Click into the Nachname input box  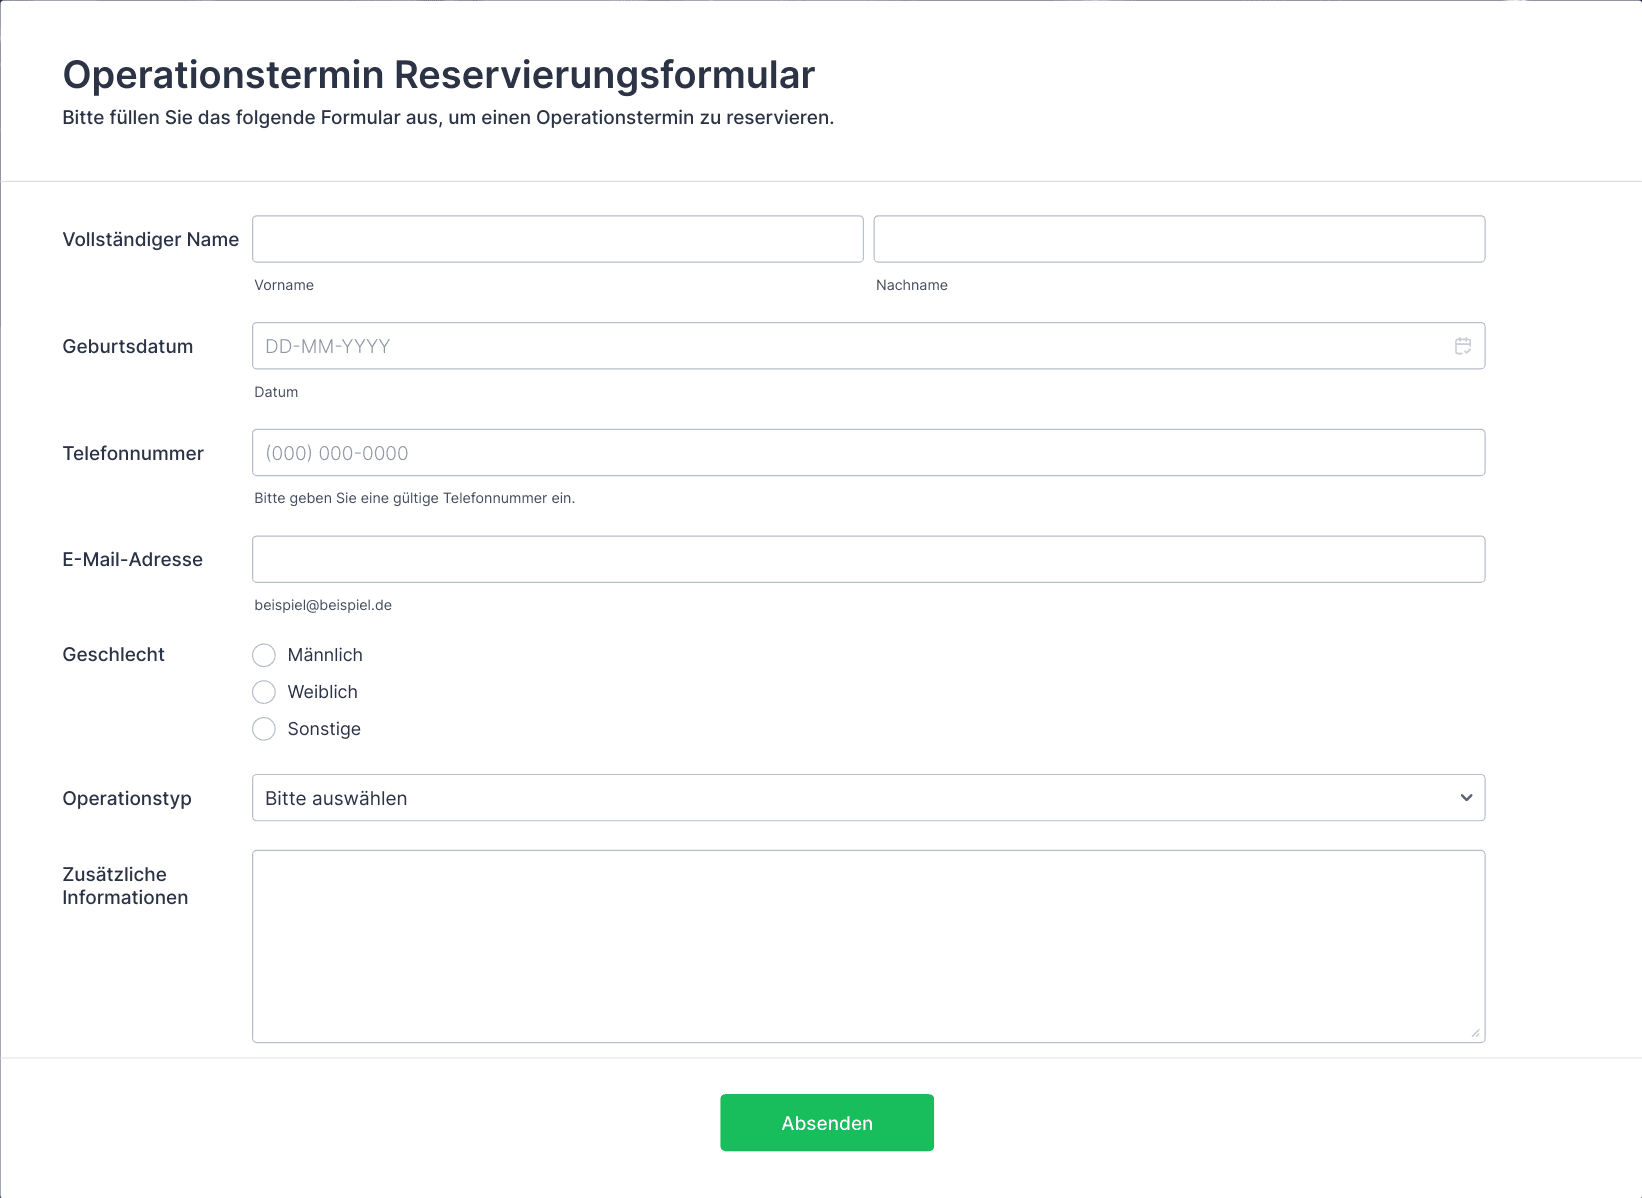click(1178, 239)
